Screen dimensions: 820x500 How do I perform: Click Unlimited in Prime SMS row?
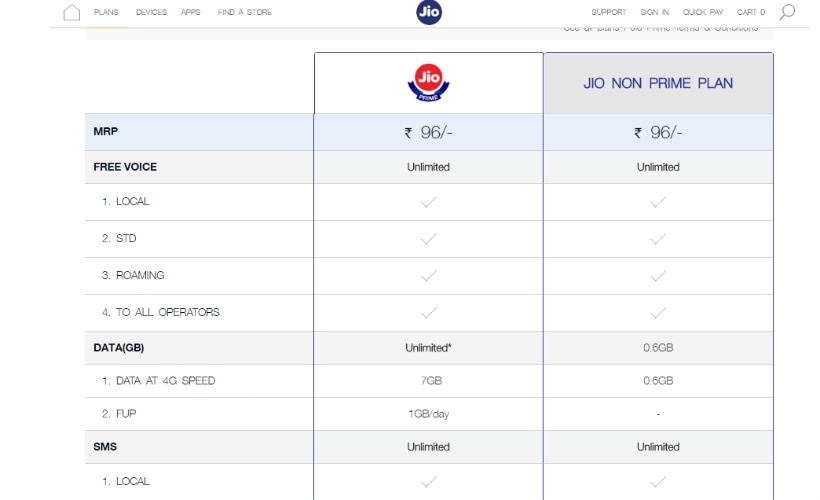[428, 447]
